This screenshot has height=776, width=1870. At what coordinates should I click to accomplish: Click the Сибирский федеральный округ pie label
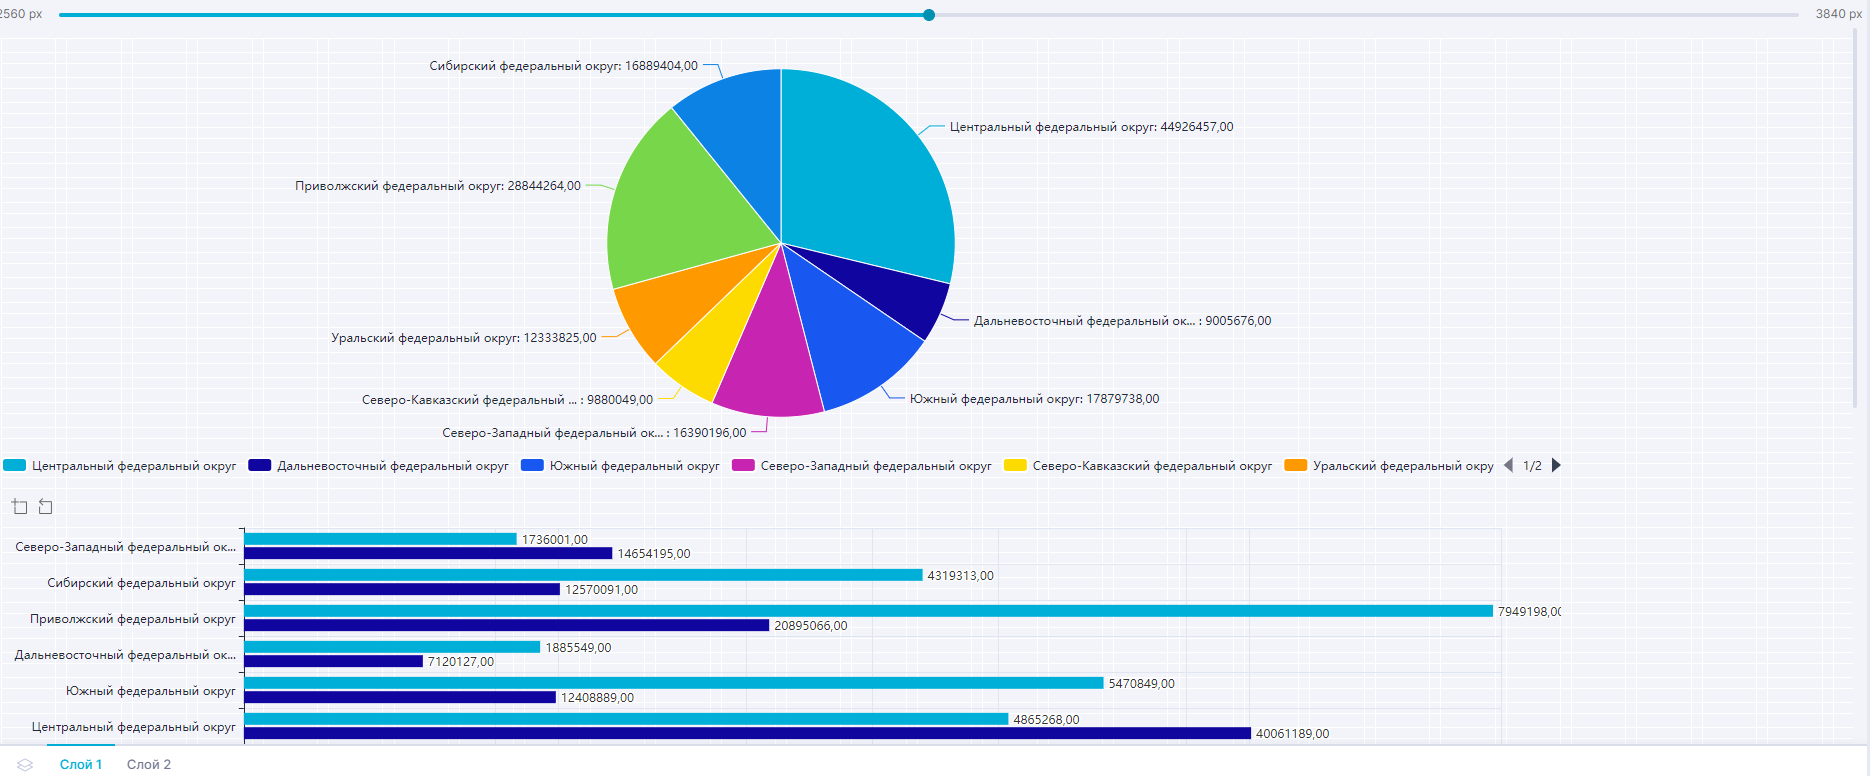(563, 66)
